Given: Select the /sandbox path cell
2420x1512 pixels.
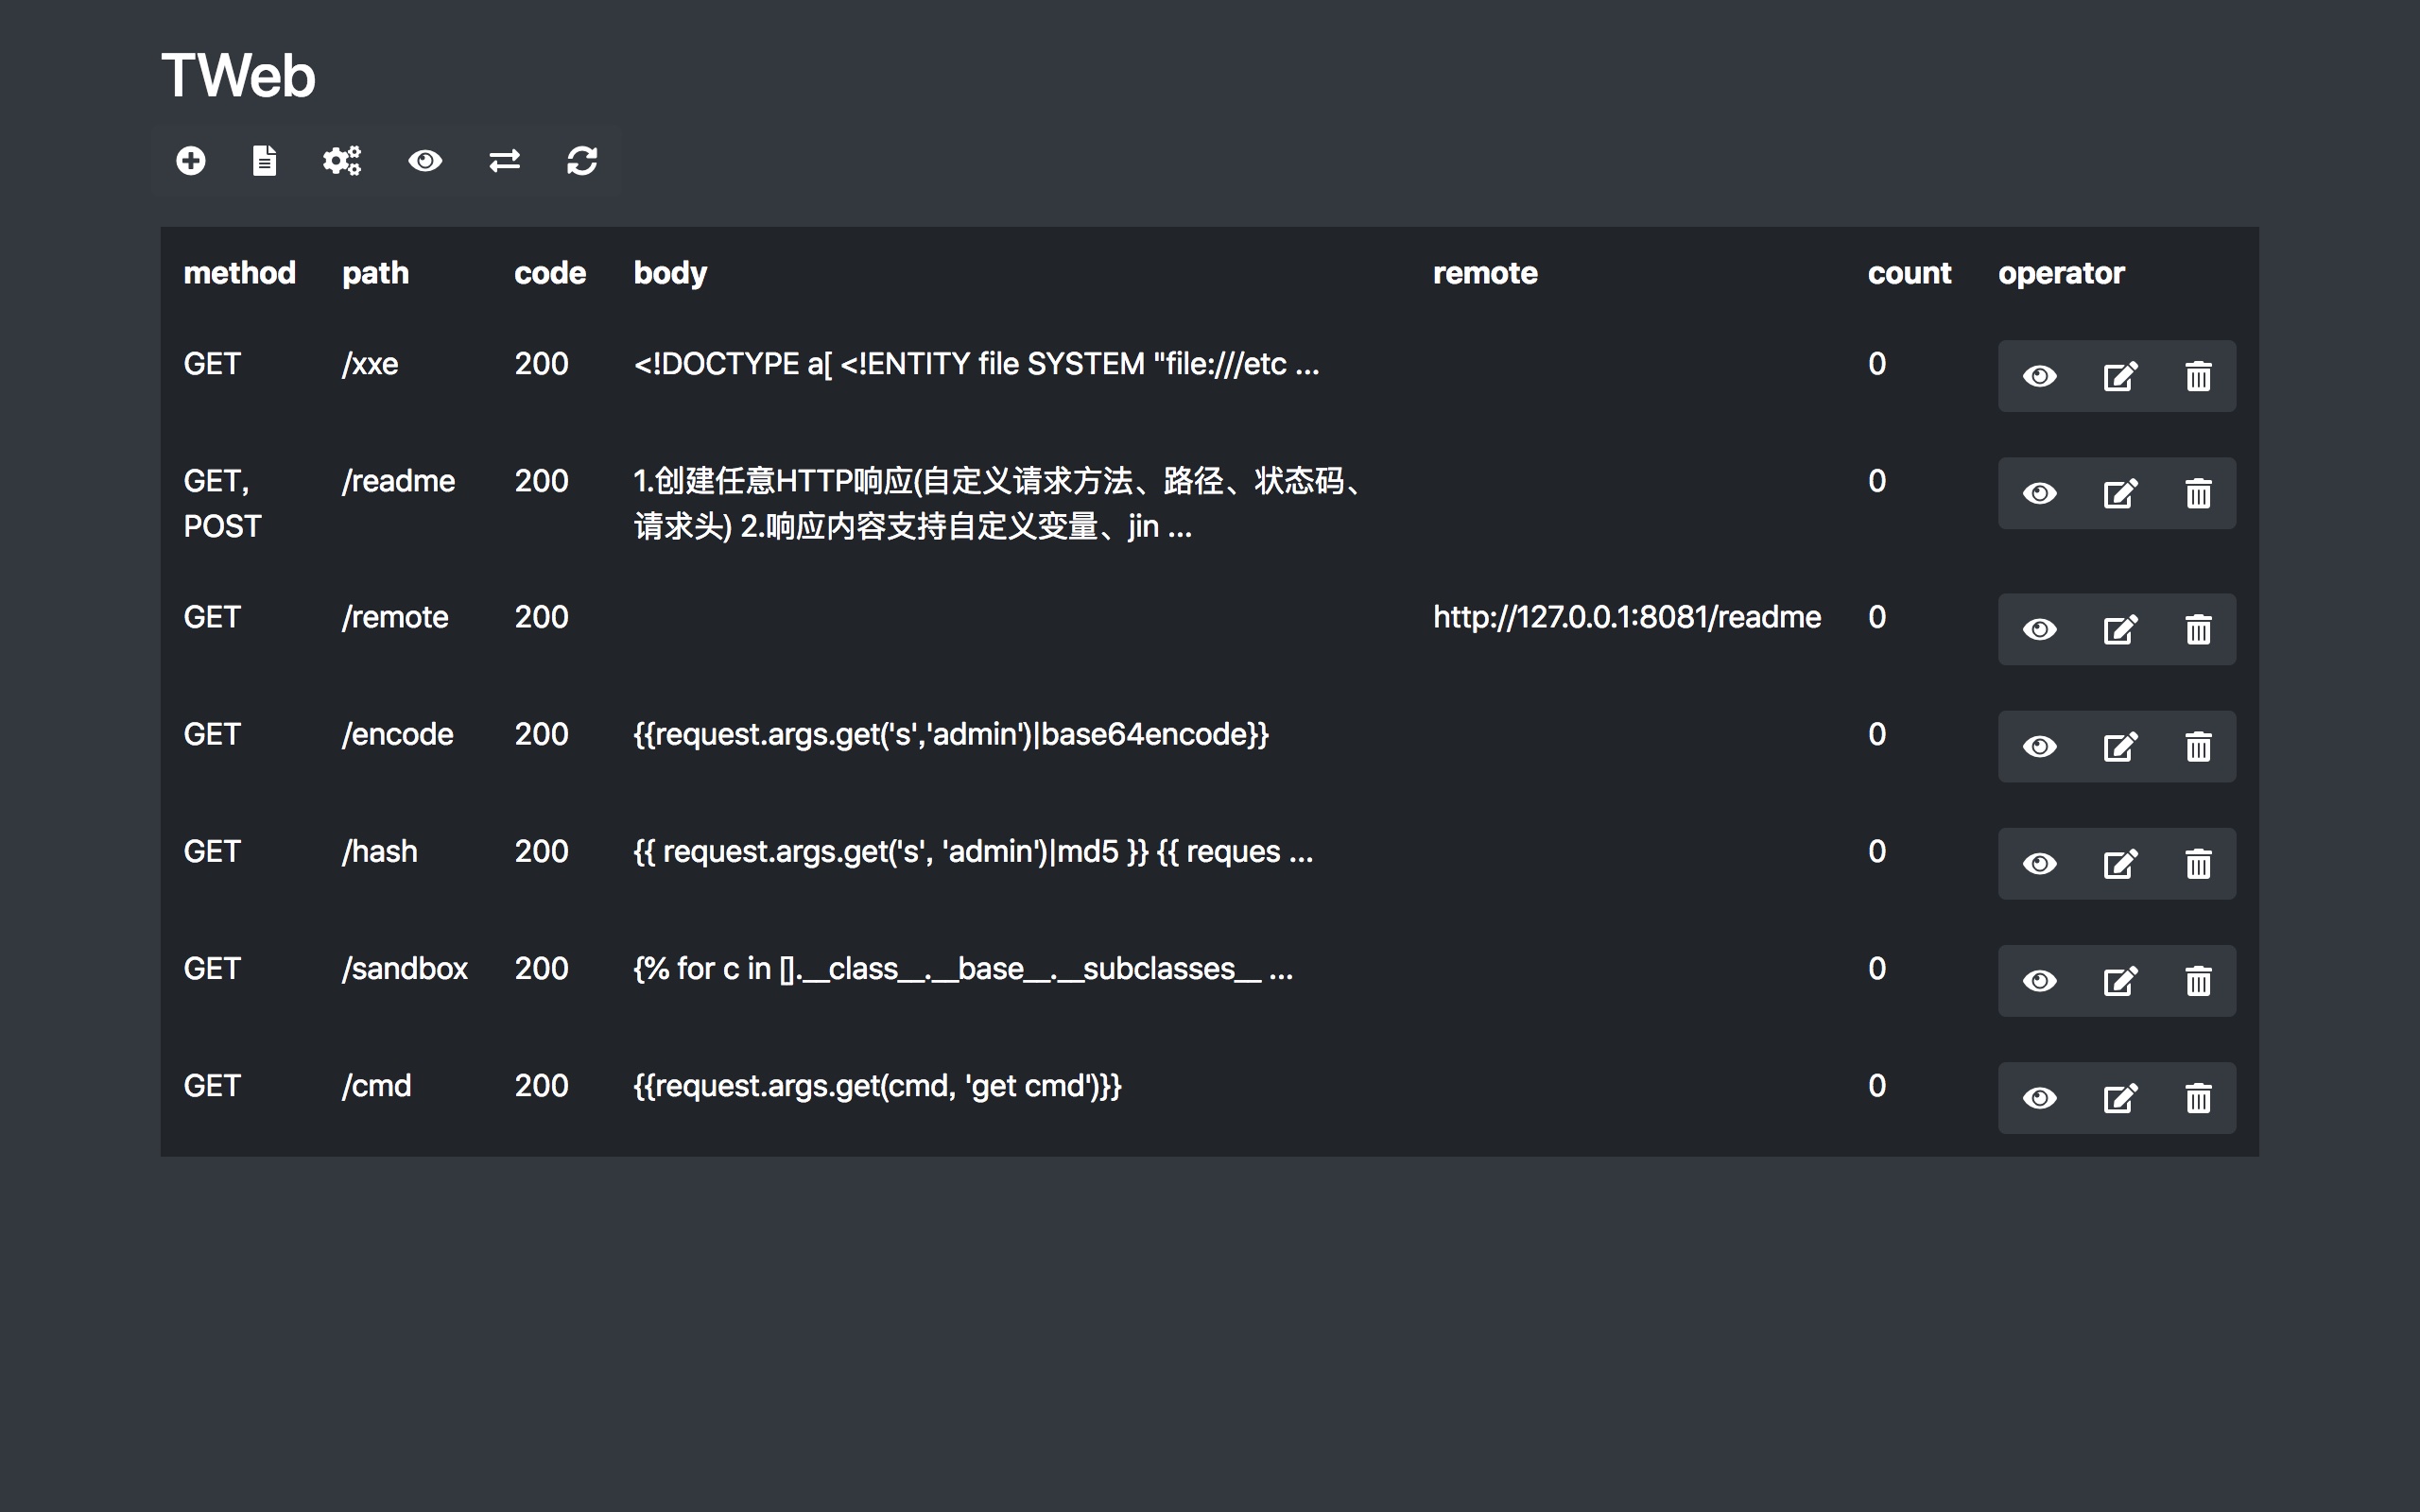Looking at the screenshot, I should click(404, 968).
